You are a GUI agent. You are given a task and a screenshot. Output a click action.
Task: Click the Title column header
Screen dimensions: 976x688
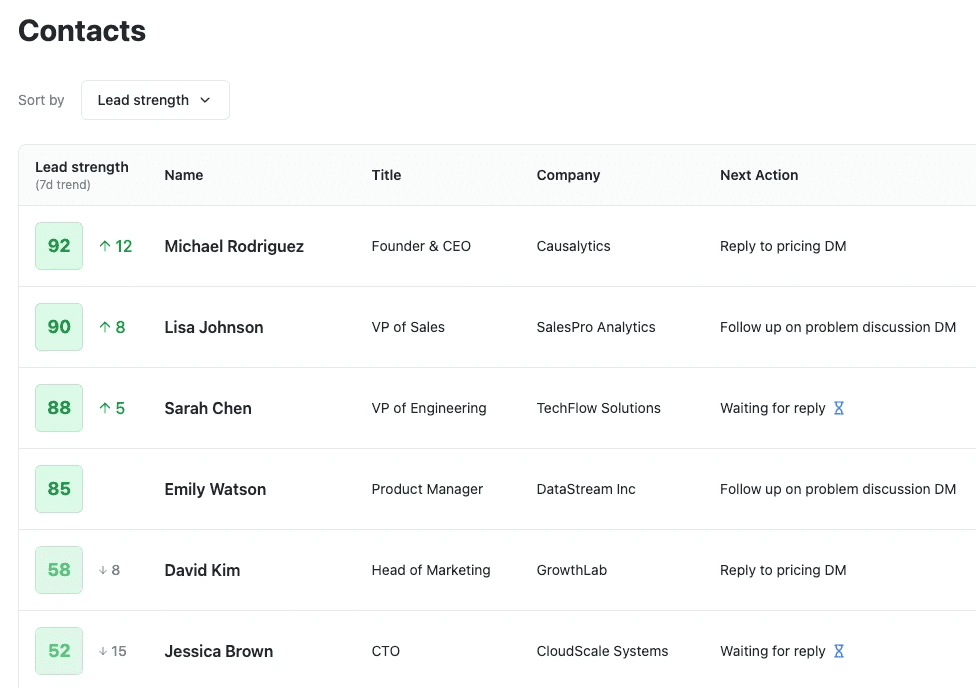386,175
